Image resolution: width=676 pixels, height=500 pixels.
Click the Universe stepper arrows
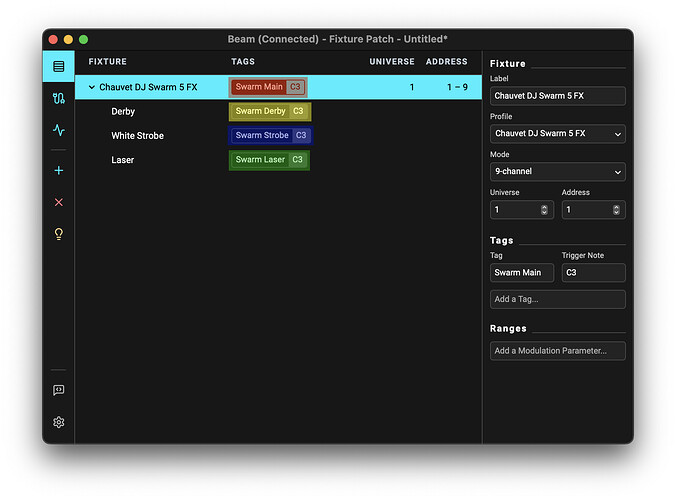[x=544, y=210]
